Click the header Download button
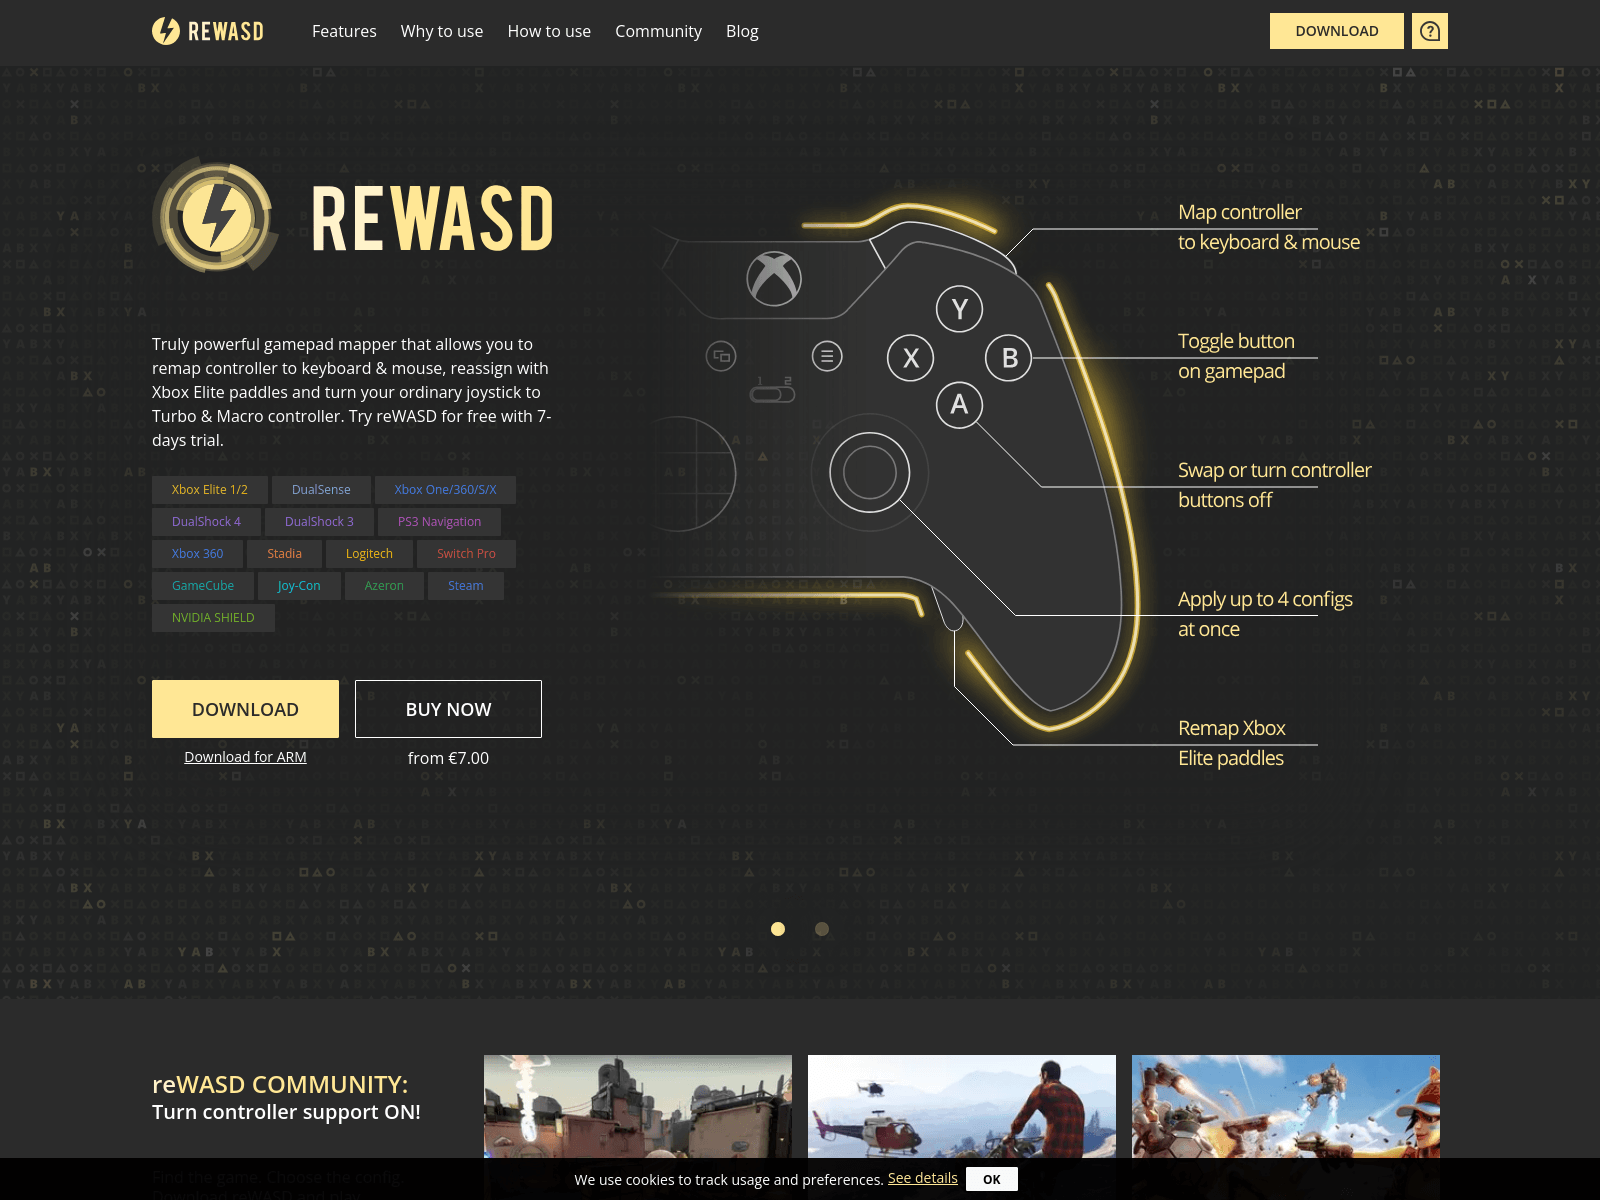 [x=1337, y=31]
